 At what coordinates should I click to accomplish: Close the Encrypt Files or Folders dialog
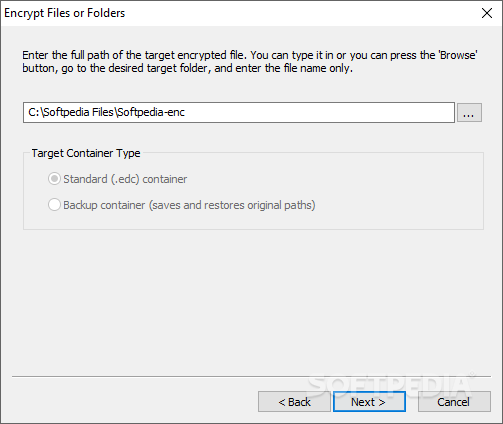[487, 13]
